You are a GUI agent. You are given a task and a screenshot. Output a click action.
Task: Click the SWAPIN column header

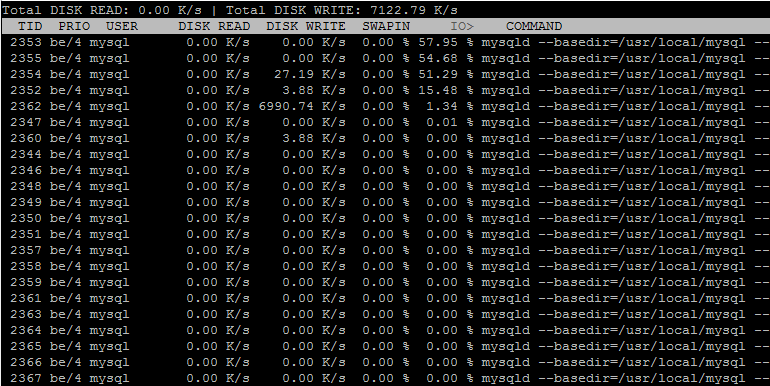(386, 26)
